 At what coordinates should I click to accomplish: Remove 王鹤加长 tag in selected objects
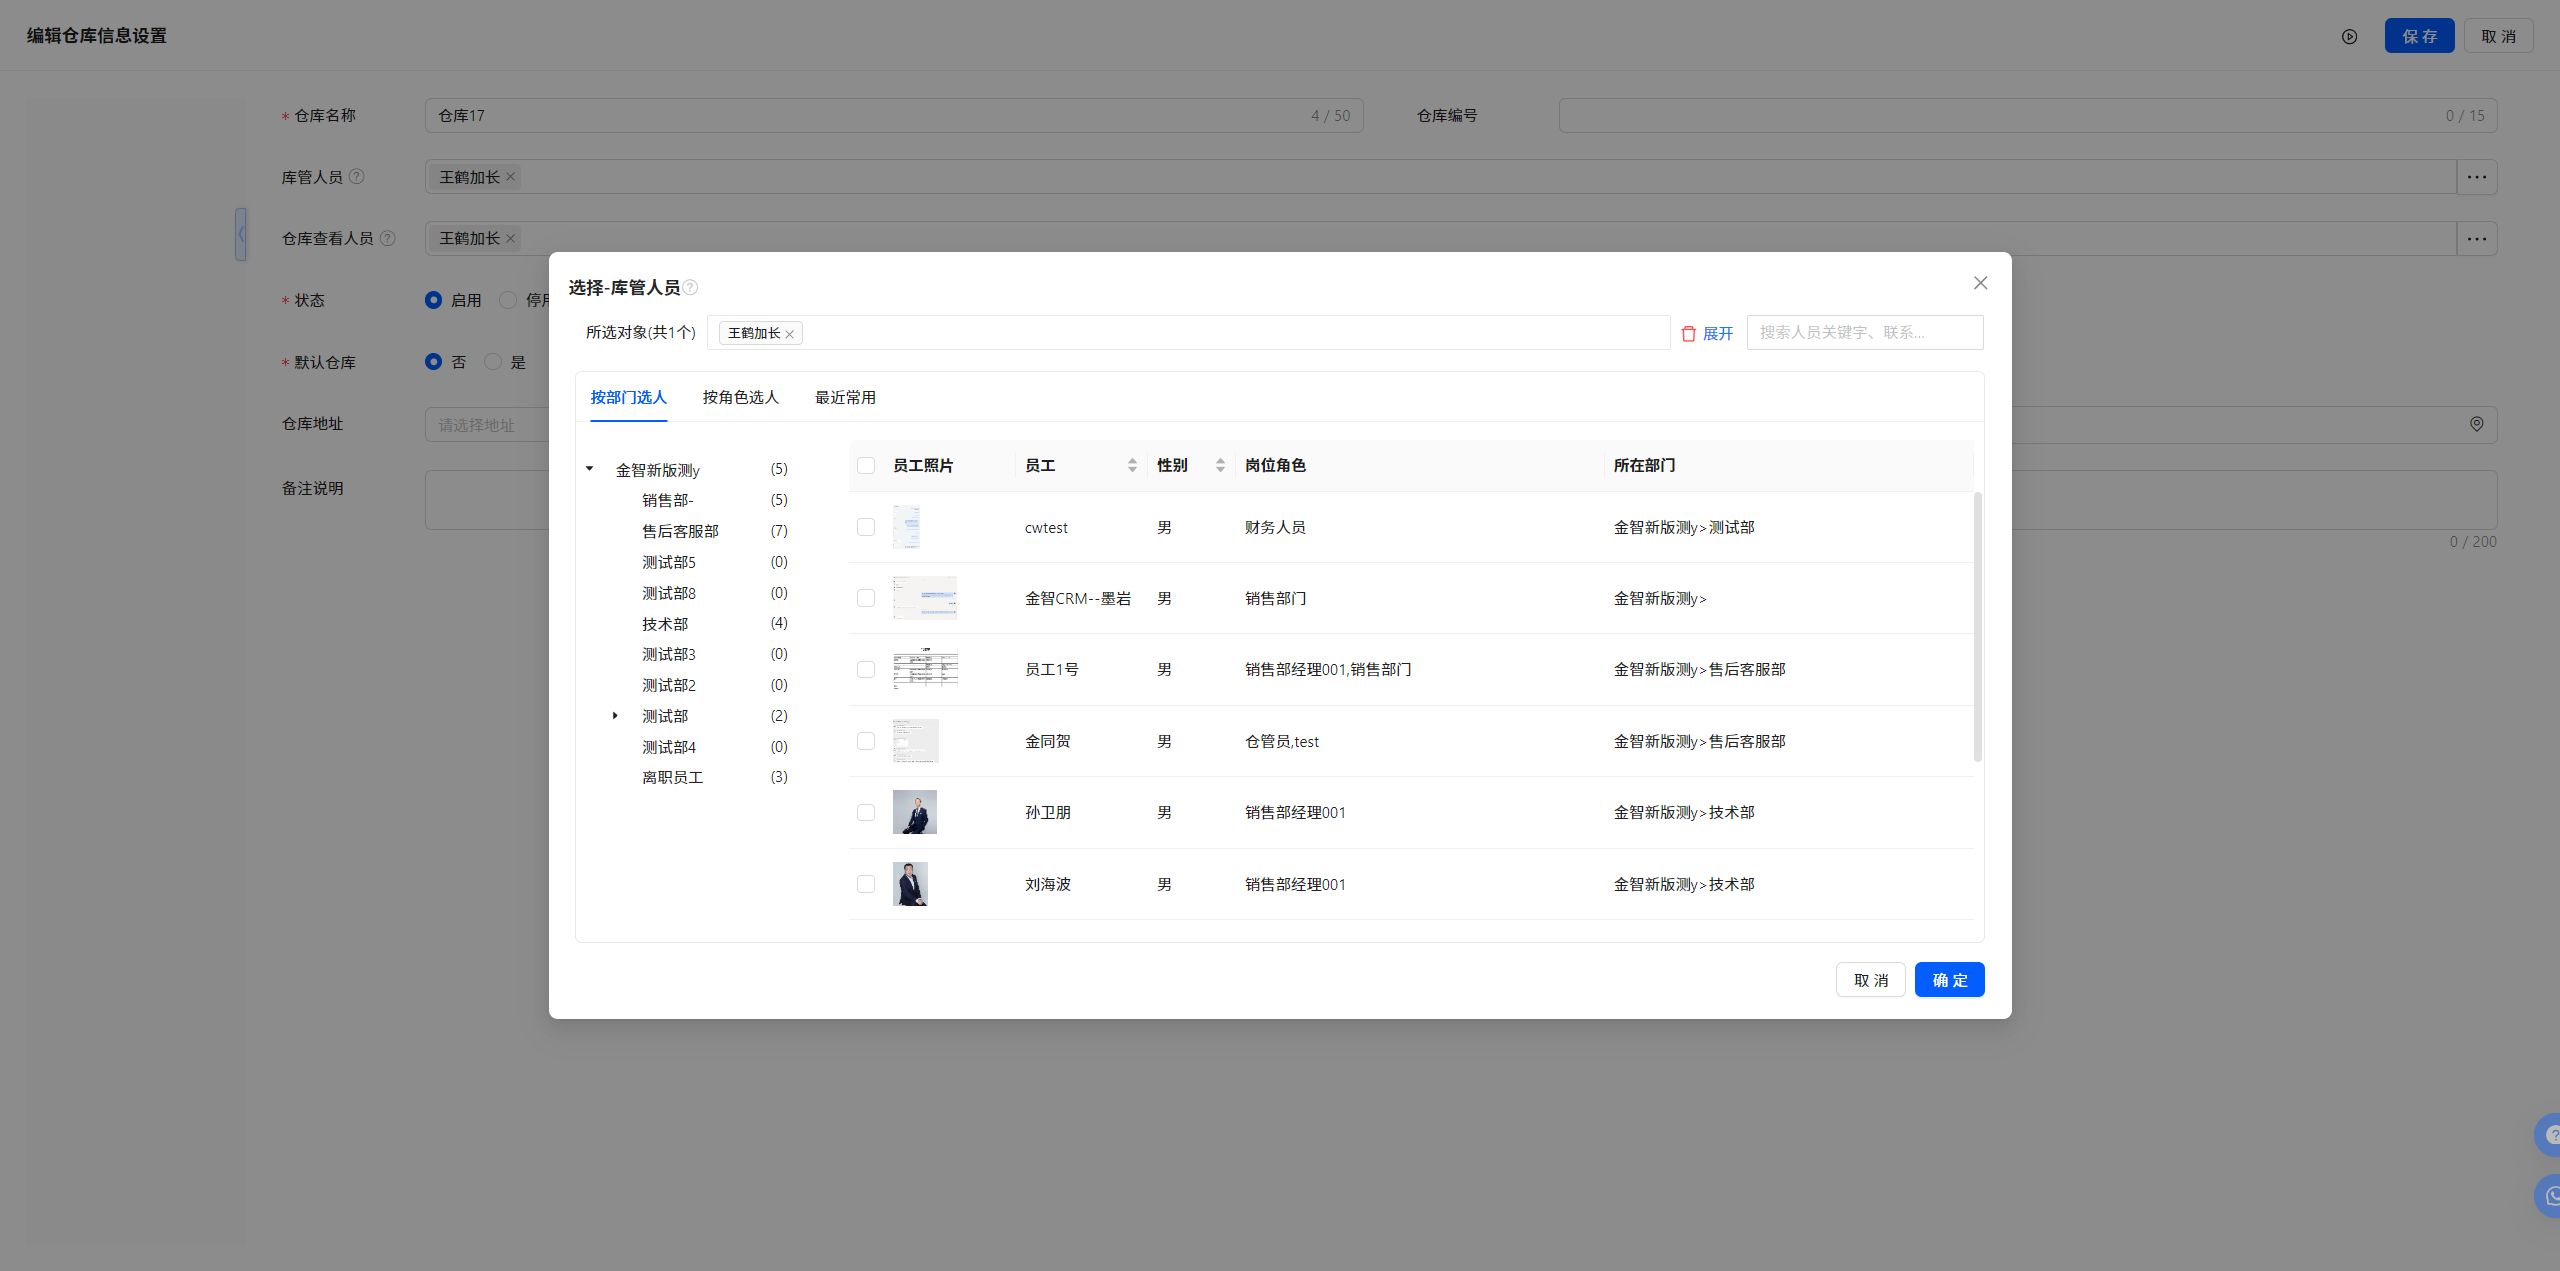(790, 334)
